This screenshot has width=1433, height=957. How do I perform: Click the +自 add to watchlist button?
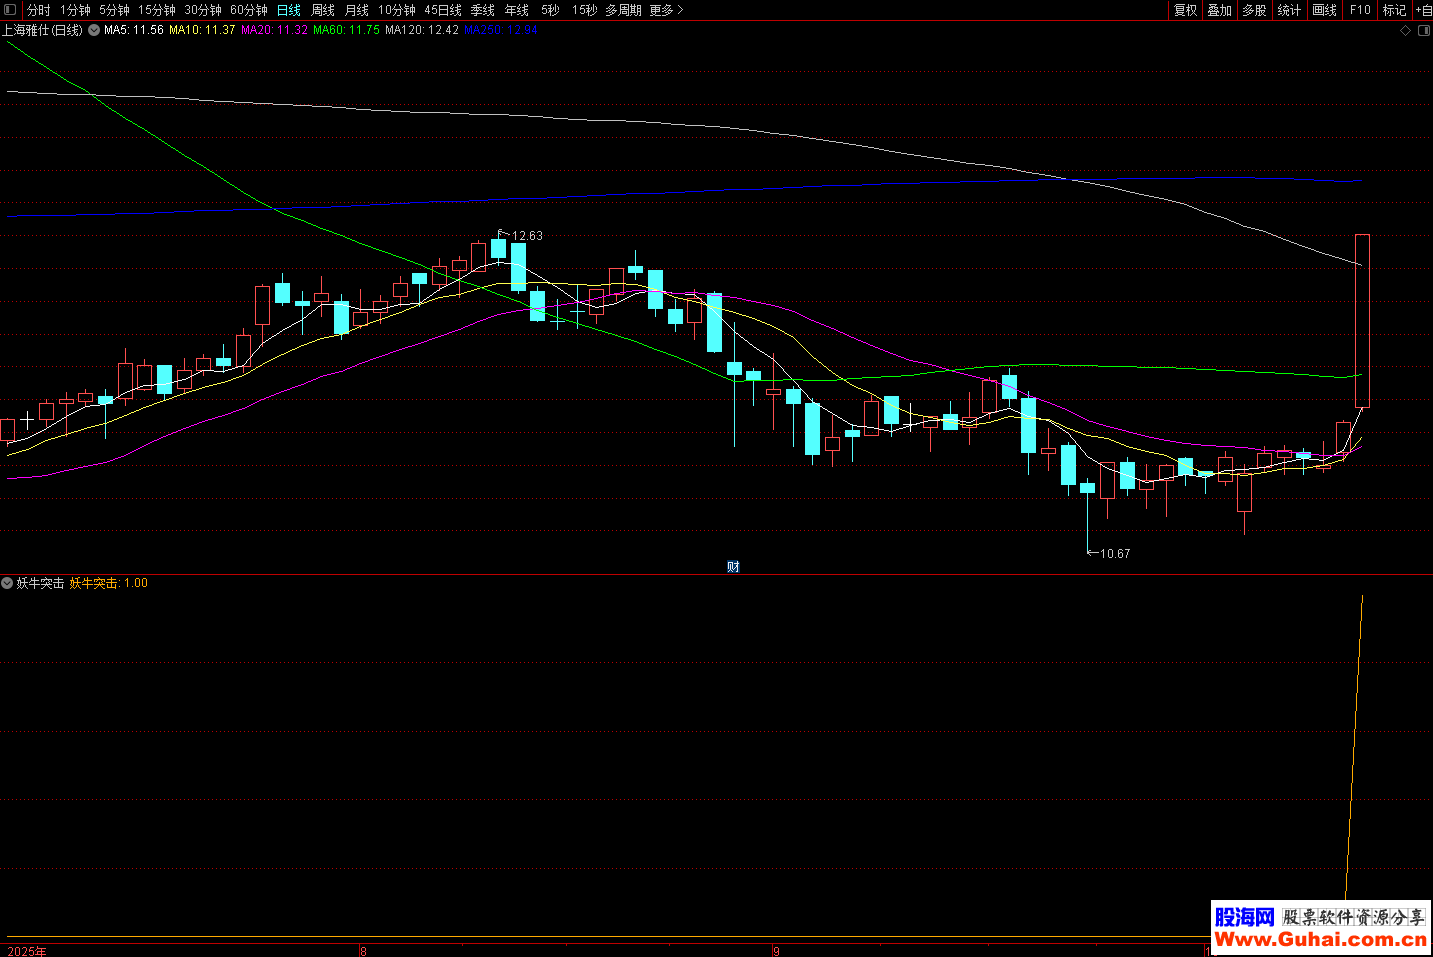click(x=1424, y=10)
